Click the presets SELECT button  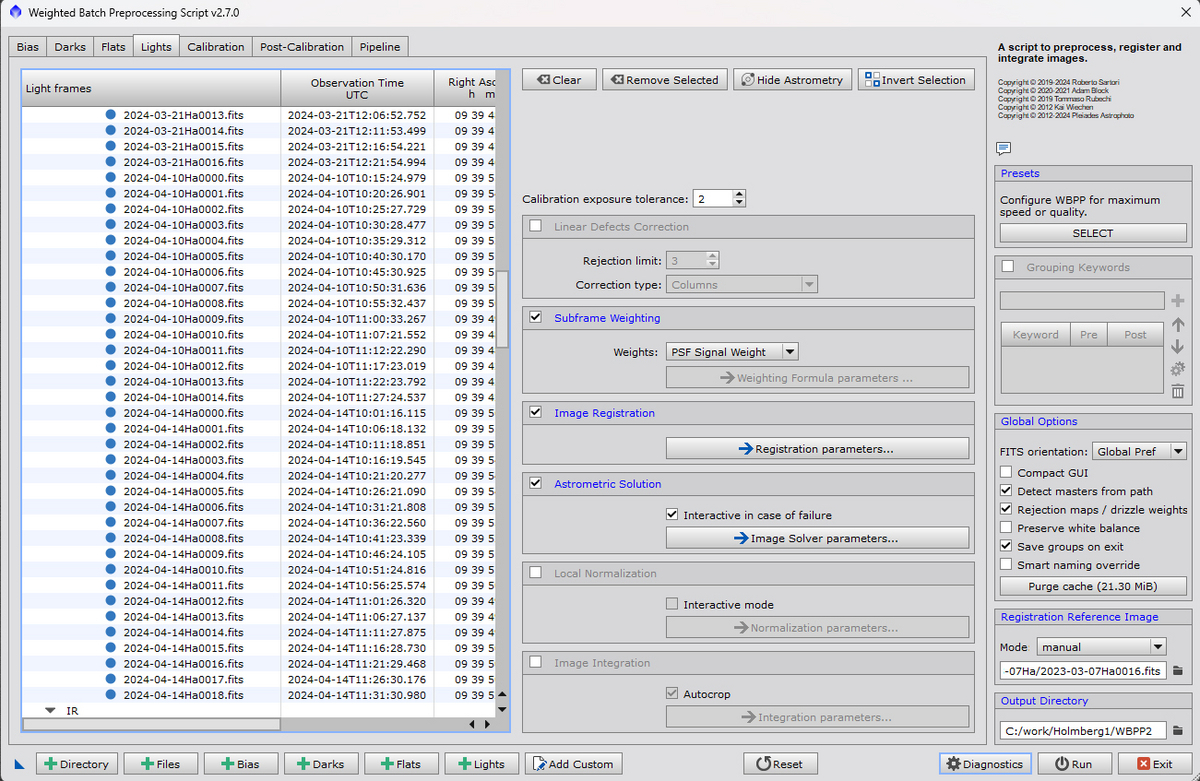(x=1093, y=233)
